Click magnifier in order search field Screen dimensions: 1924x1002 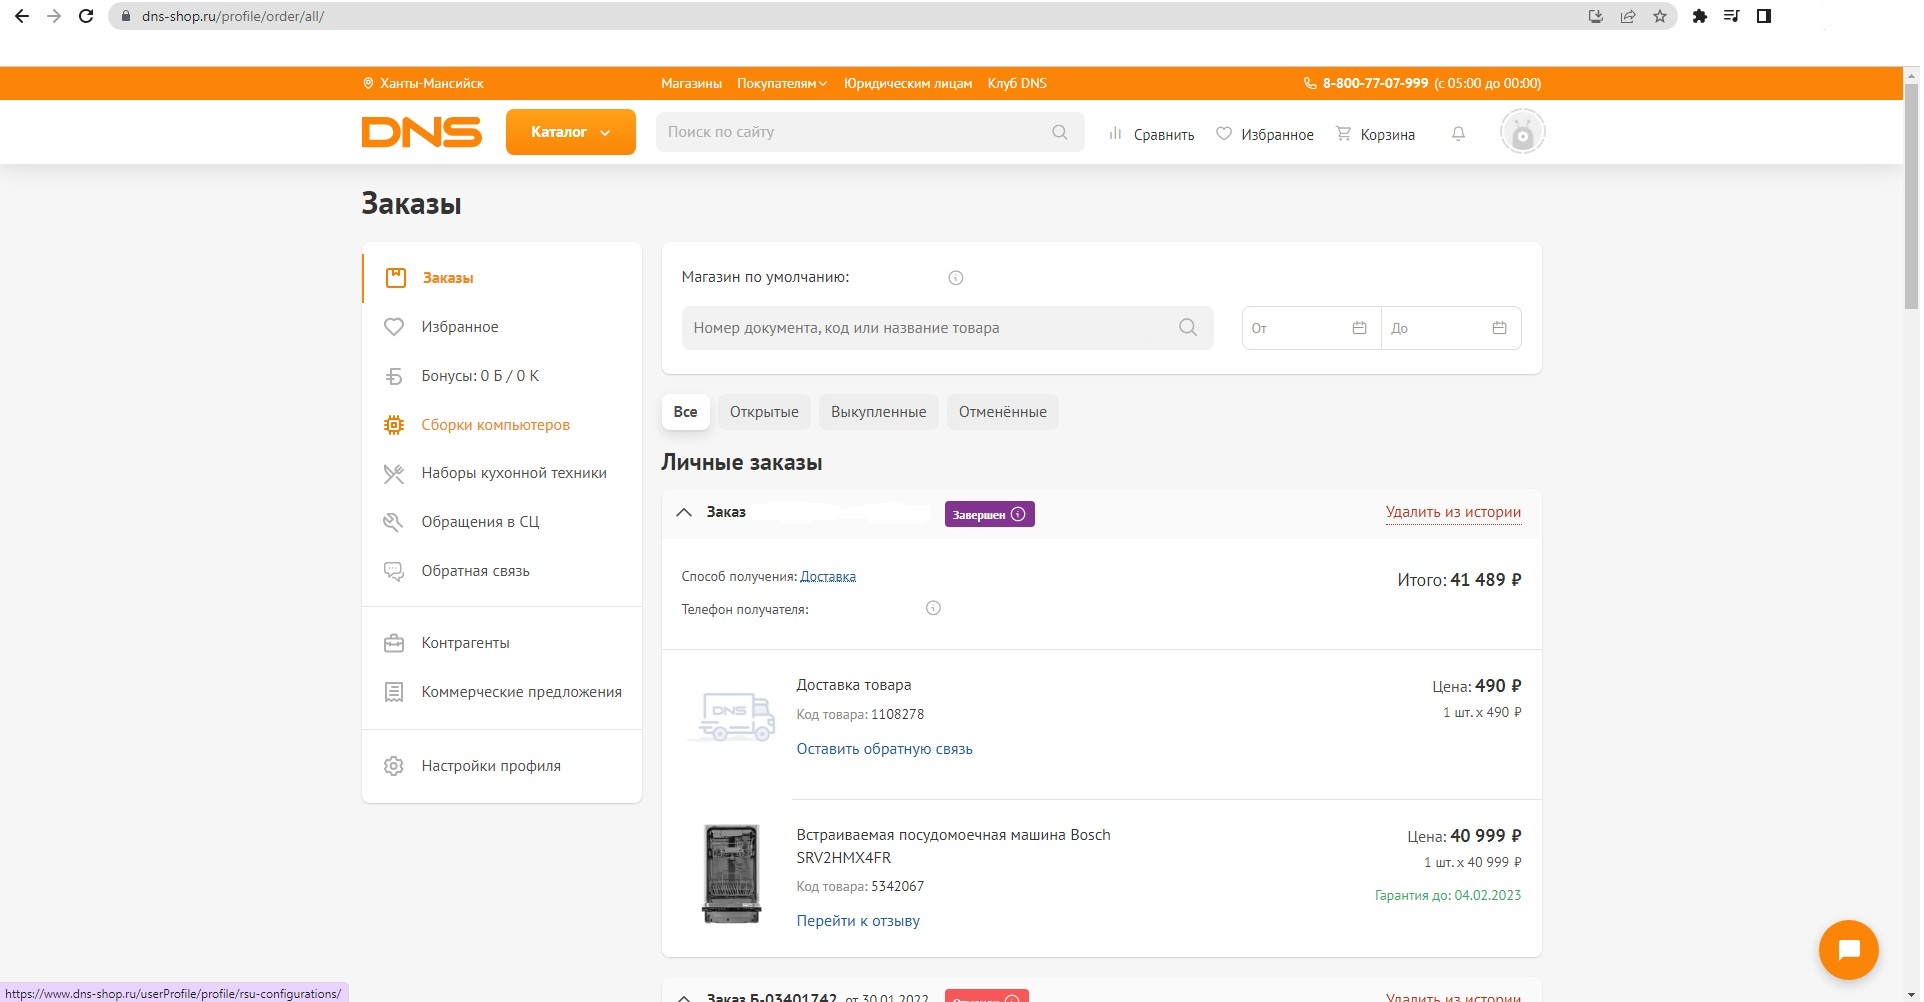pos(1188,327)
